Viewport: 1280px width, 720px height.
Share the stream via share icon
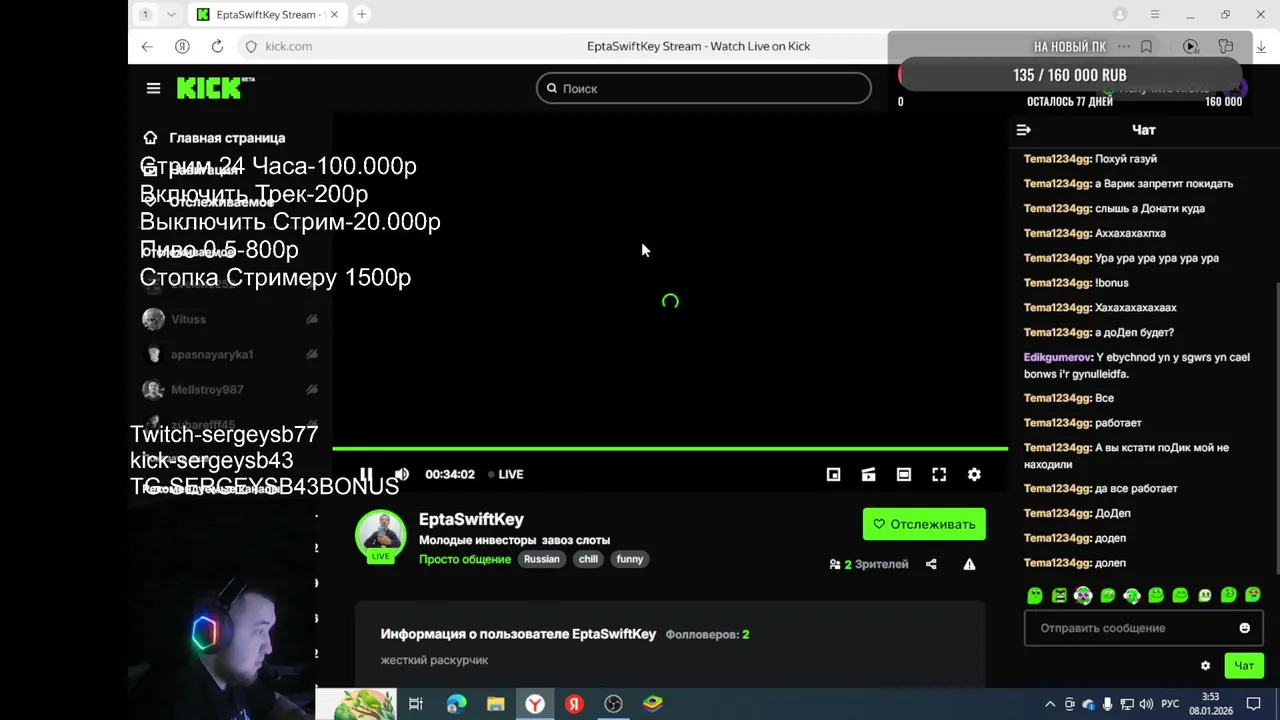coord(931,564)
